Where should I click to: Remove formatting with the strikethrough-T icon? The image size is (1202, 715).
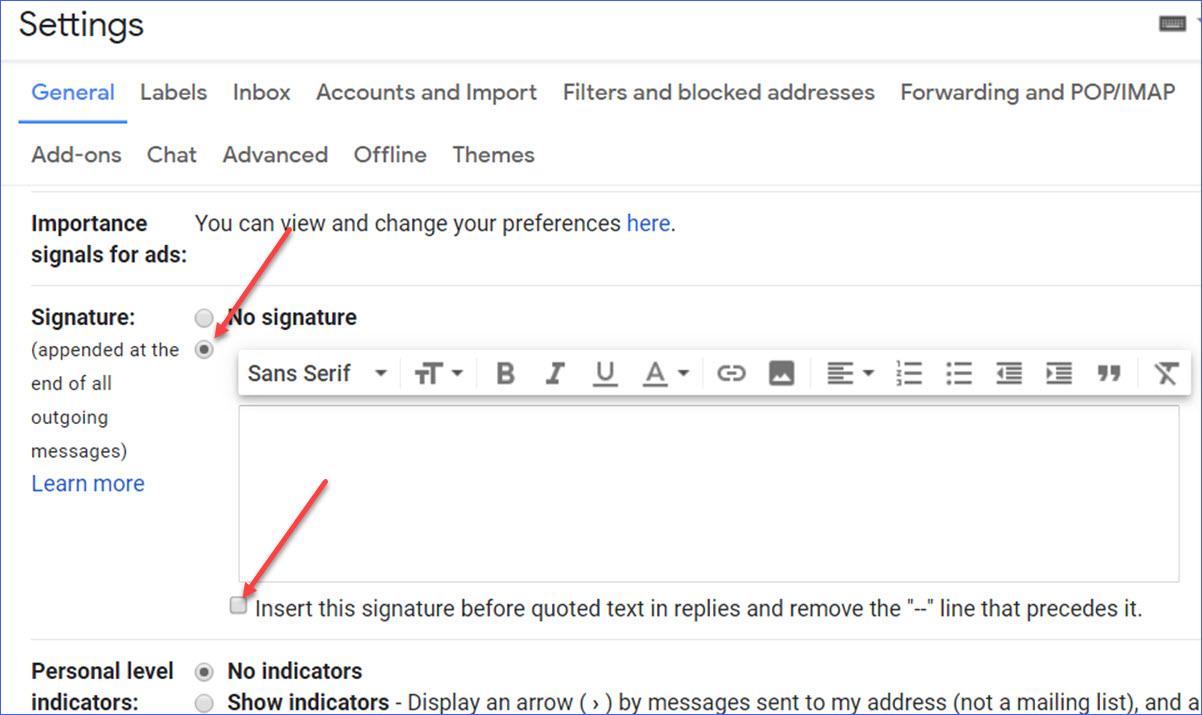point(1166,372)
